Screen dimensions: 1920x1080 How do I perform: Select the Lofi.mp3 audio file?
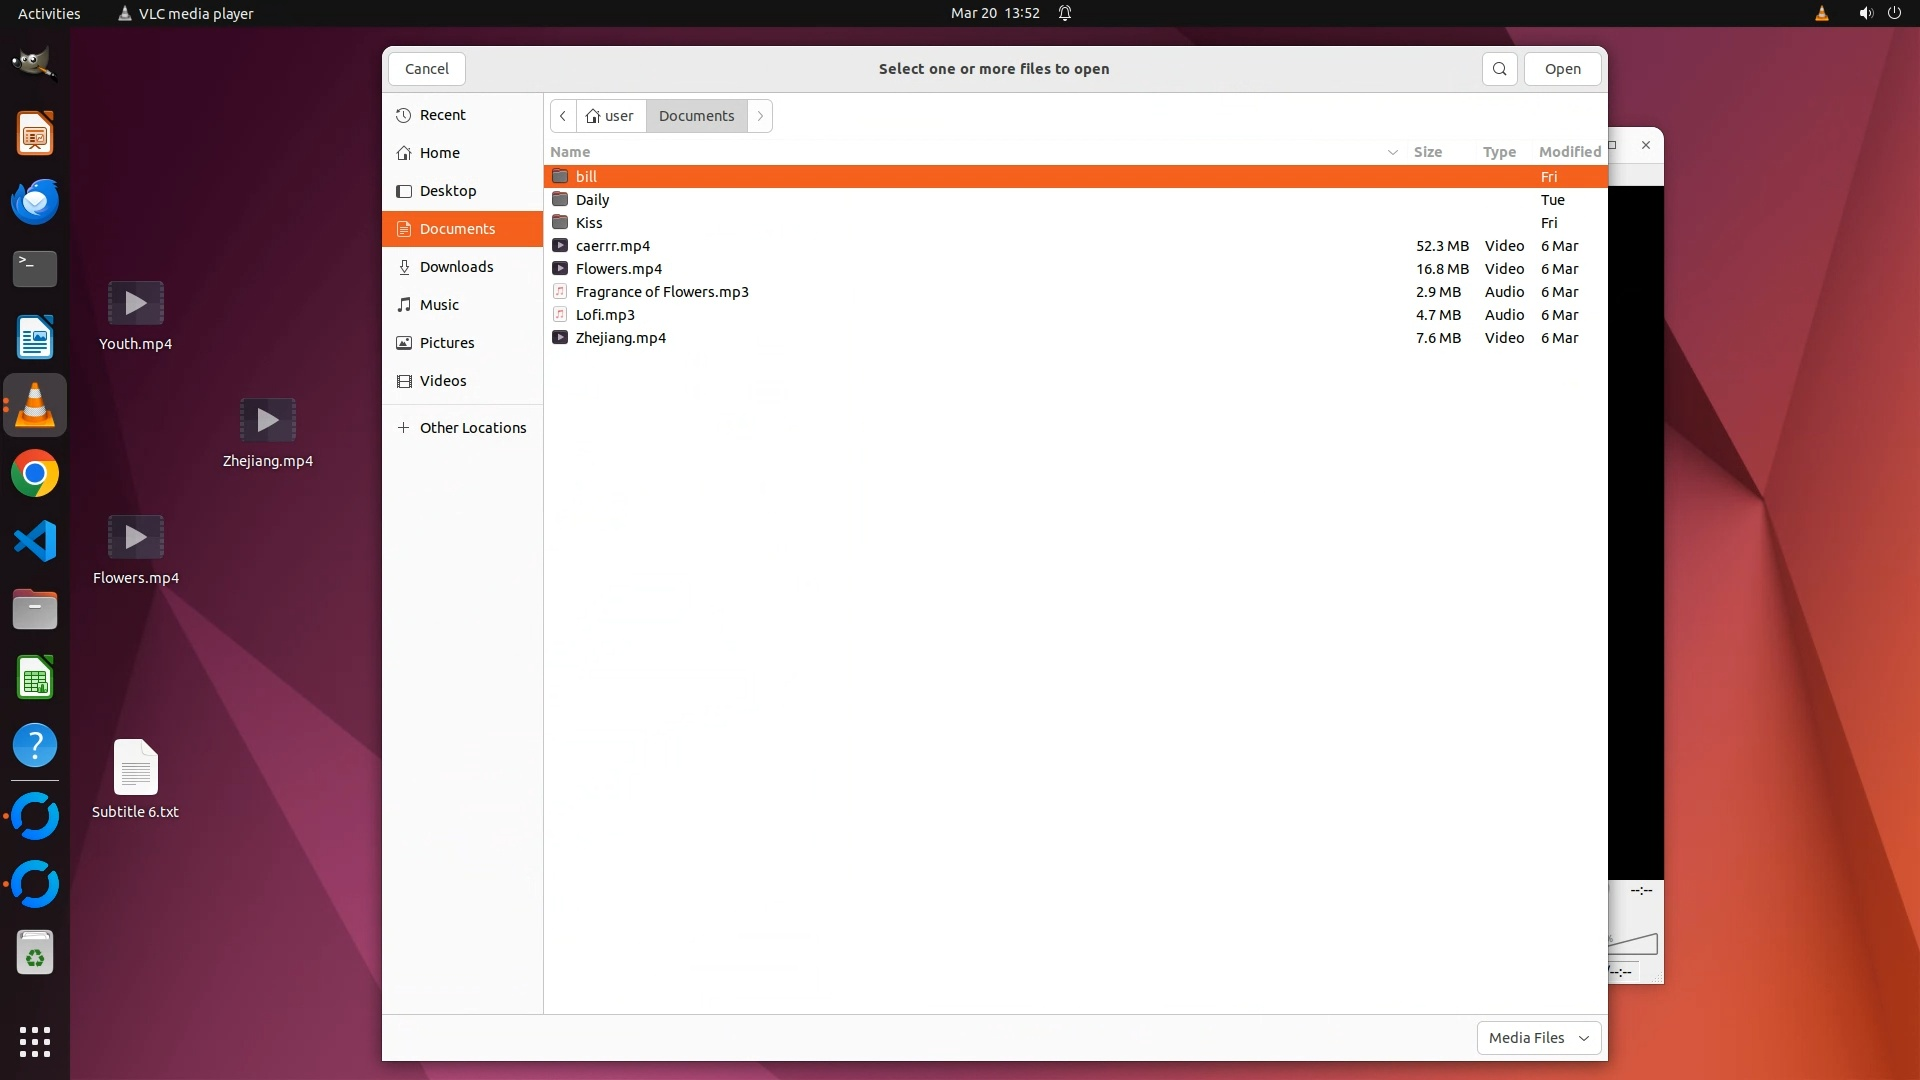pyautogui.click(x=605, y=315)
